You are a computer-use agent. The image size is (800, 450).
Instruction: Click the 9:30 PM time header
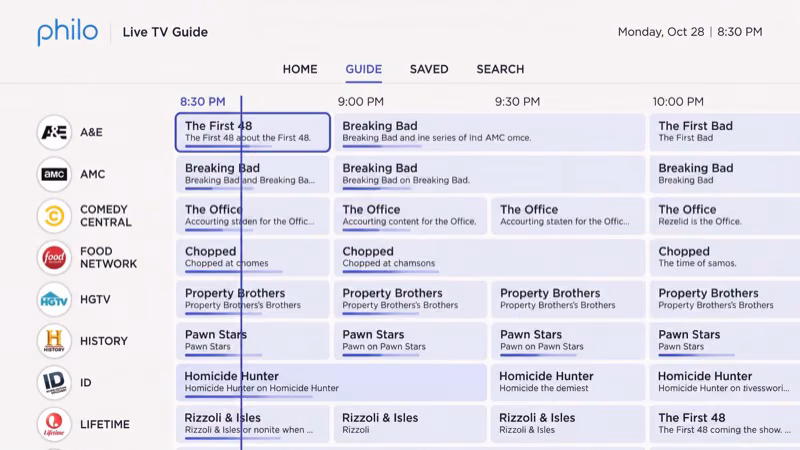pos(517,102)
